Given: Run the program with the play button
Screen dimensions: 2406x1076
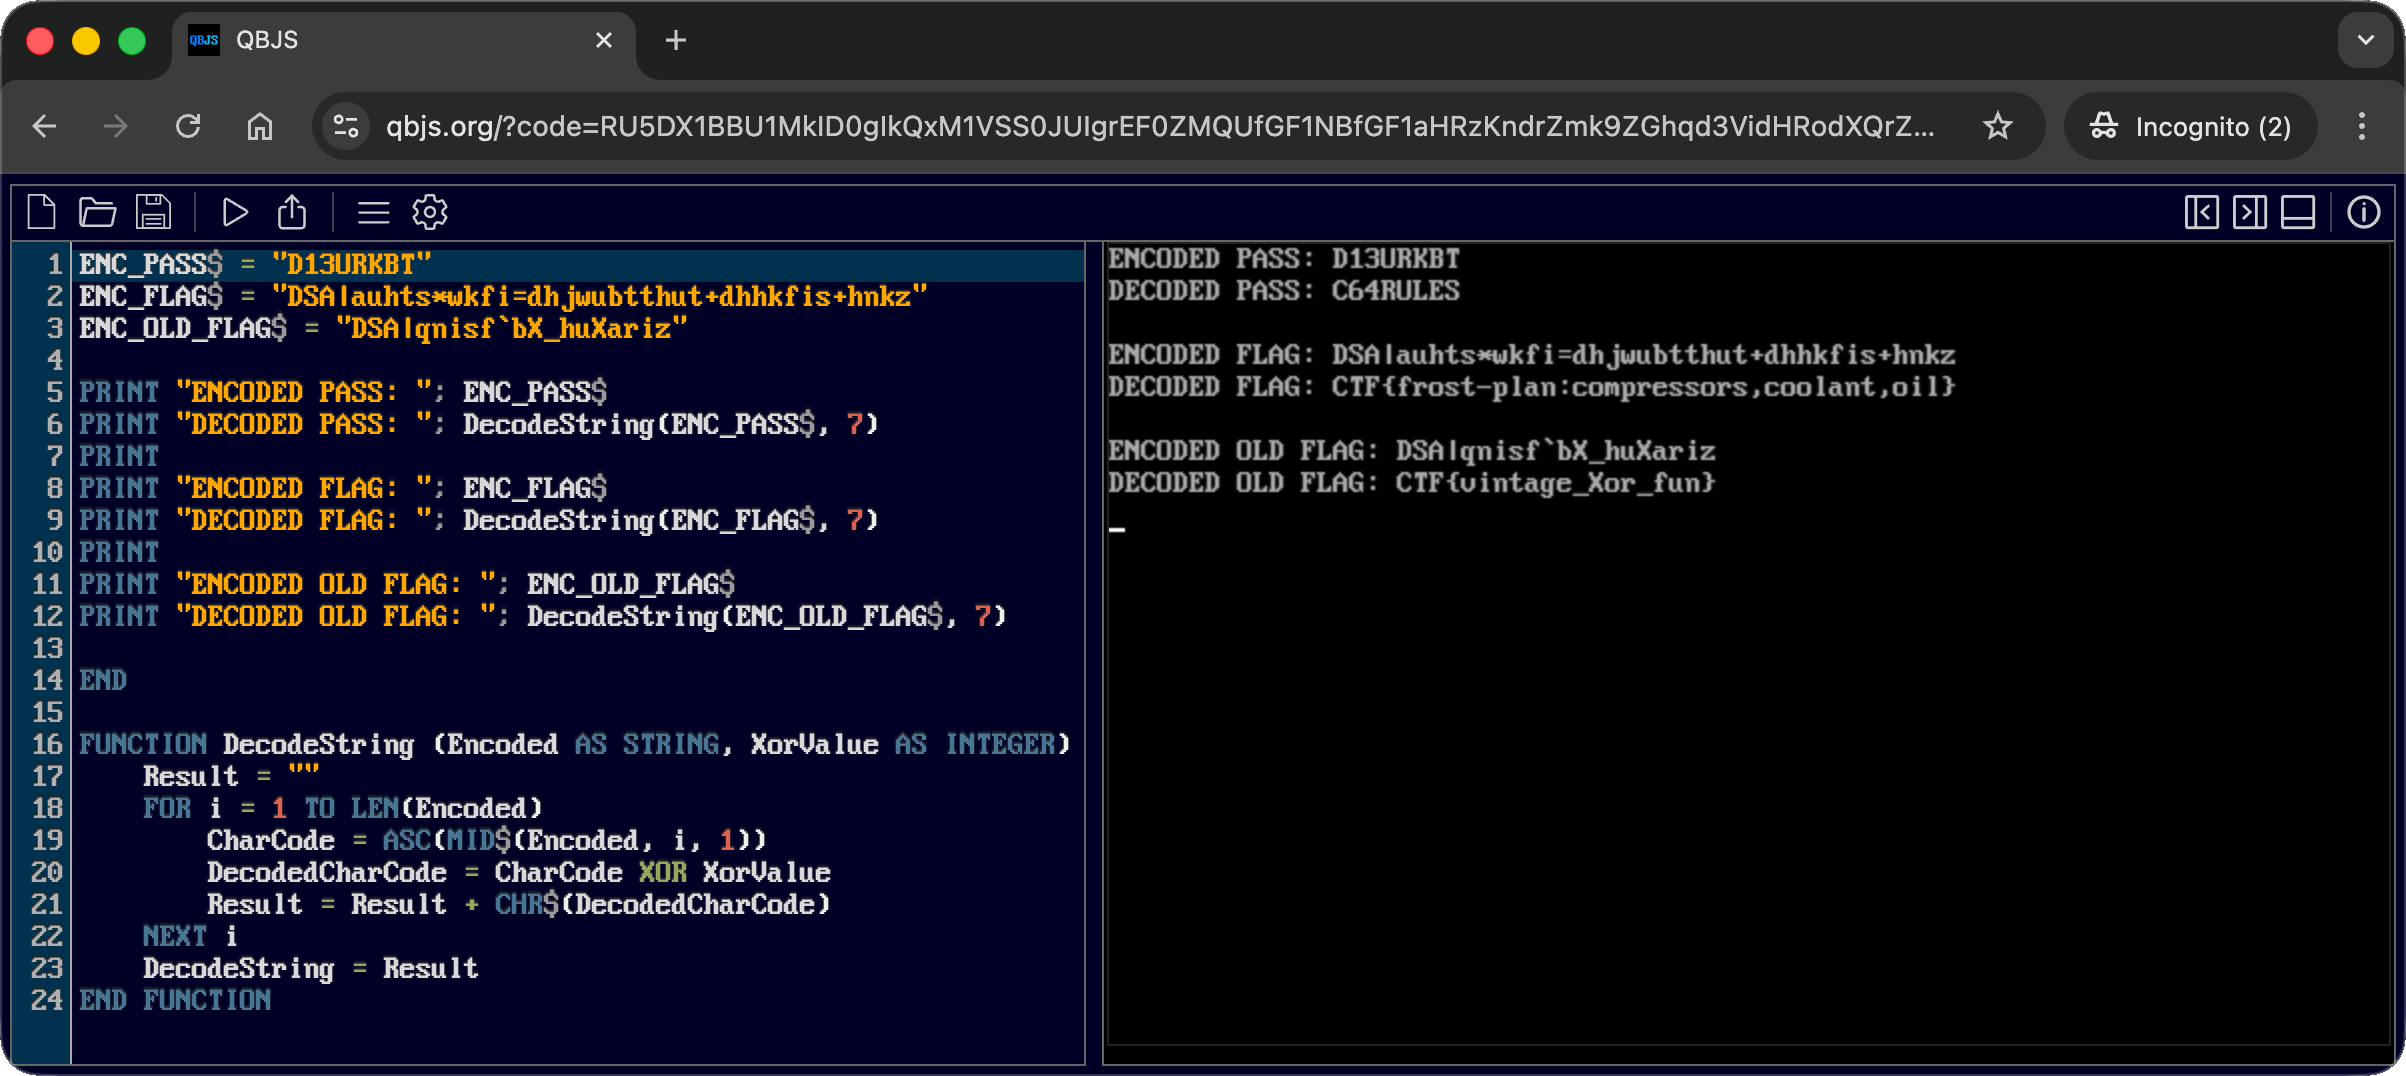Looking at the screenshot, I should (x=235, y=212).
